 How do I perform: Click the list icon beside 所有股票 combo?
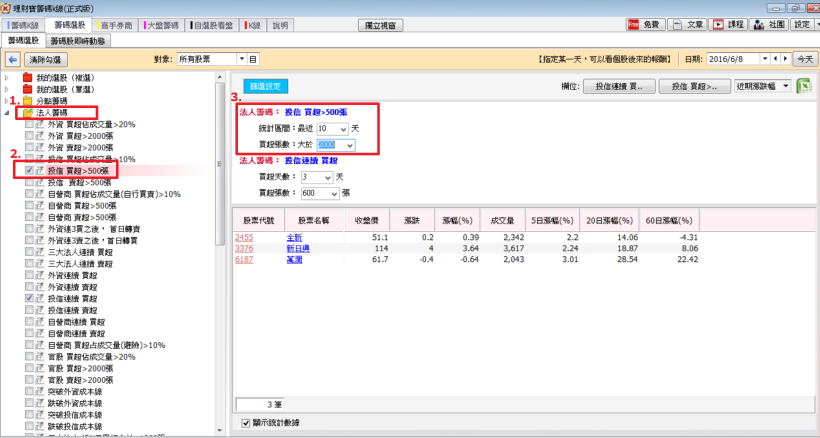click(253, 60)
